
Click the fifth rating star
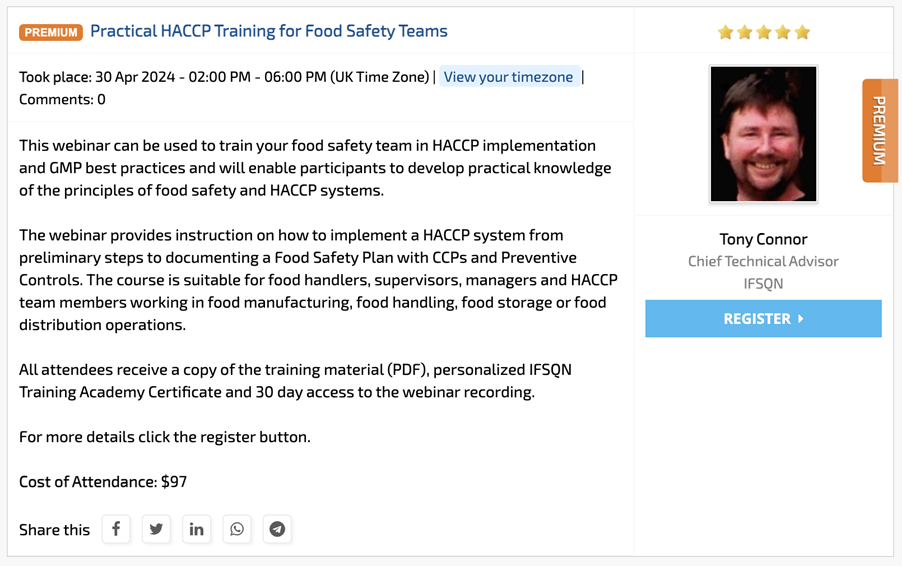(x=802, y=32)
